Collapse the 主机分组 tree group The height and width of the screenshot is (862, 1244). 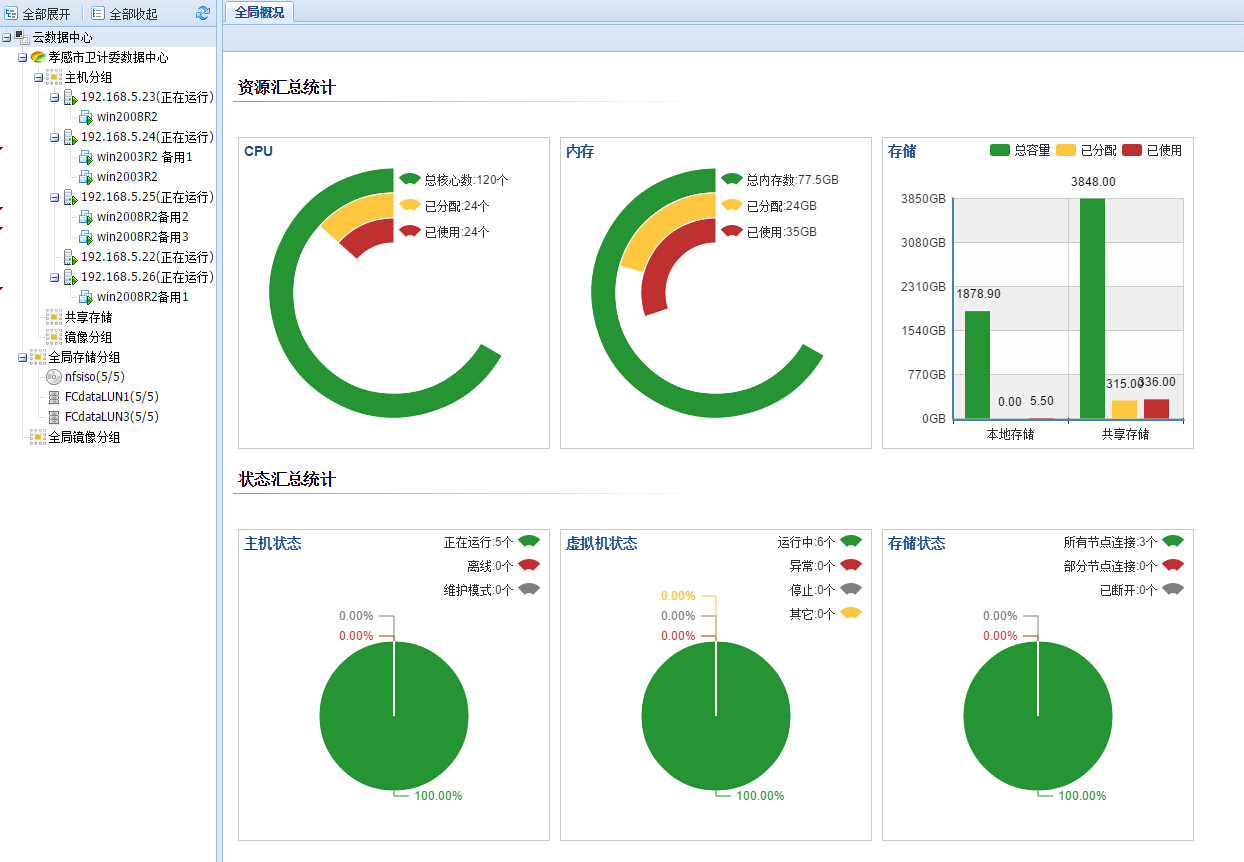(x=39, y=77)
